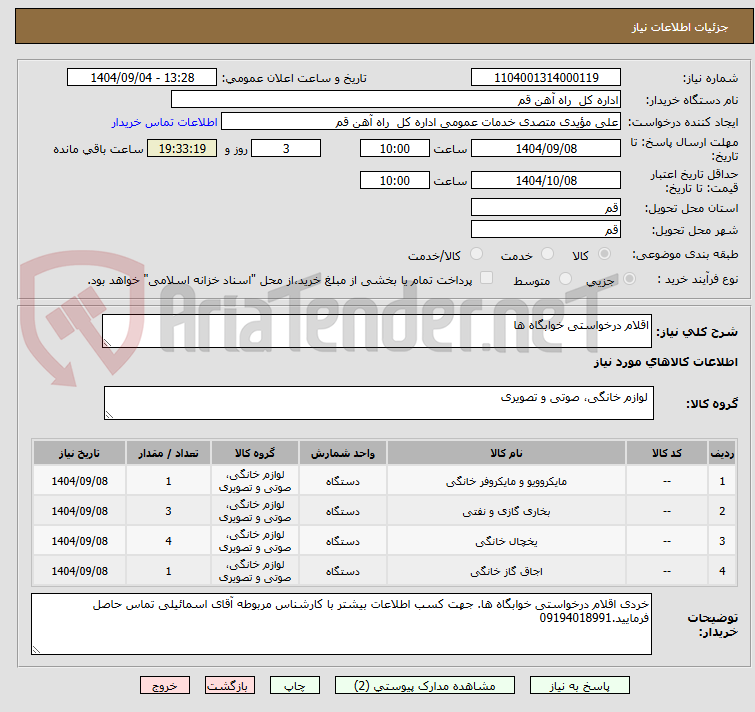Click the یخچال خانگی item name

[506, 541]
